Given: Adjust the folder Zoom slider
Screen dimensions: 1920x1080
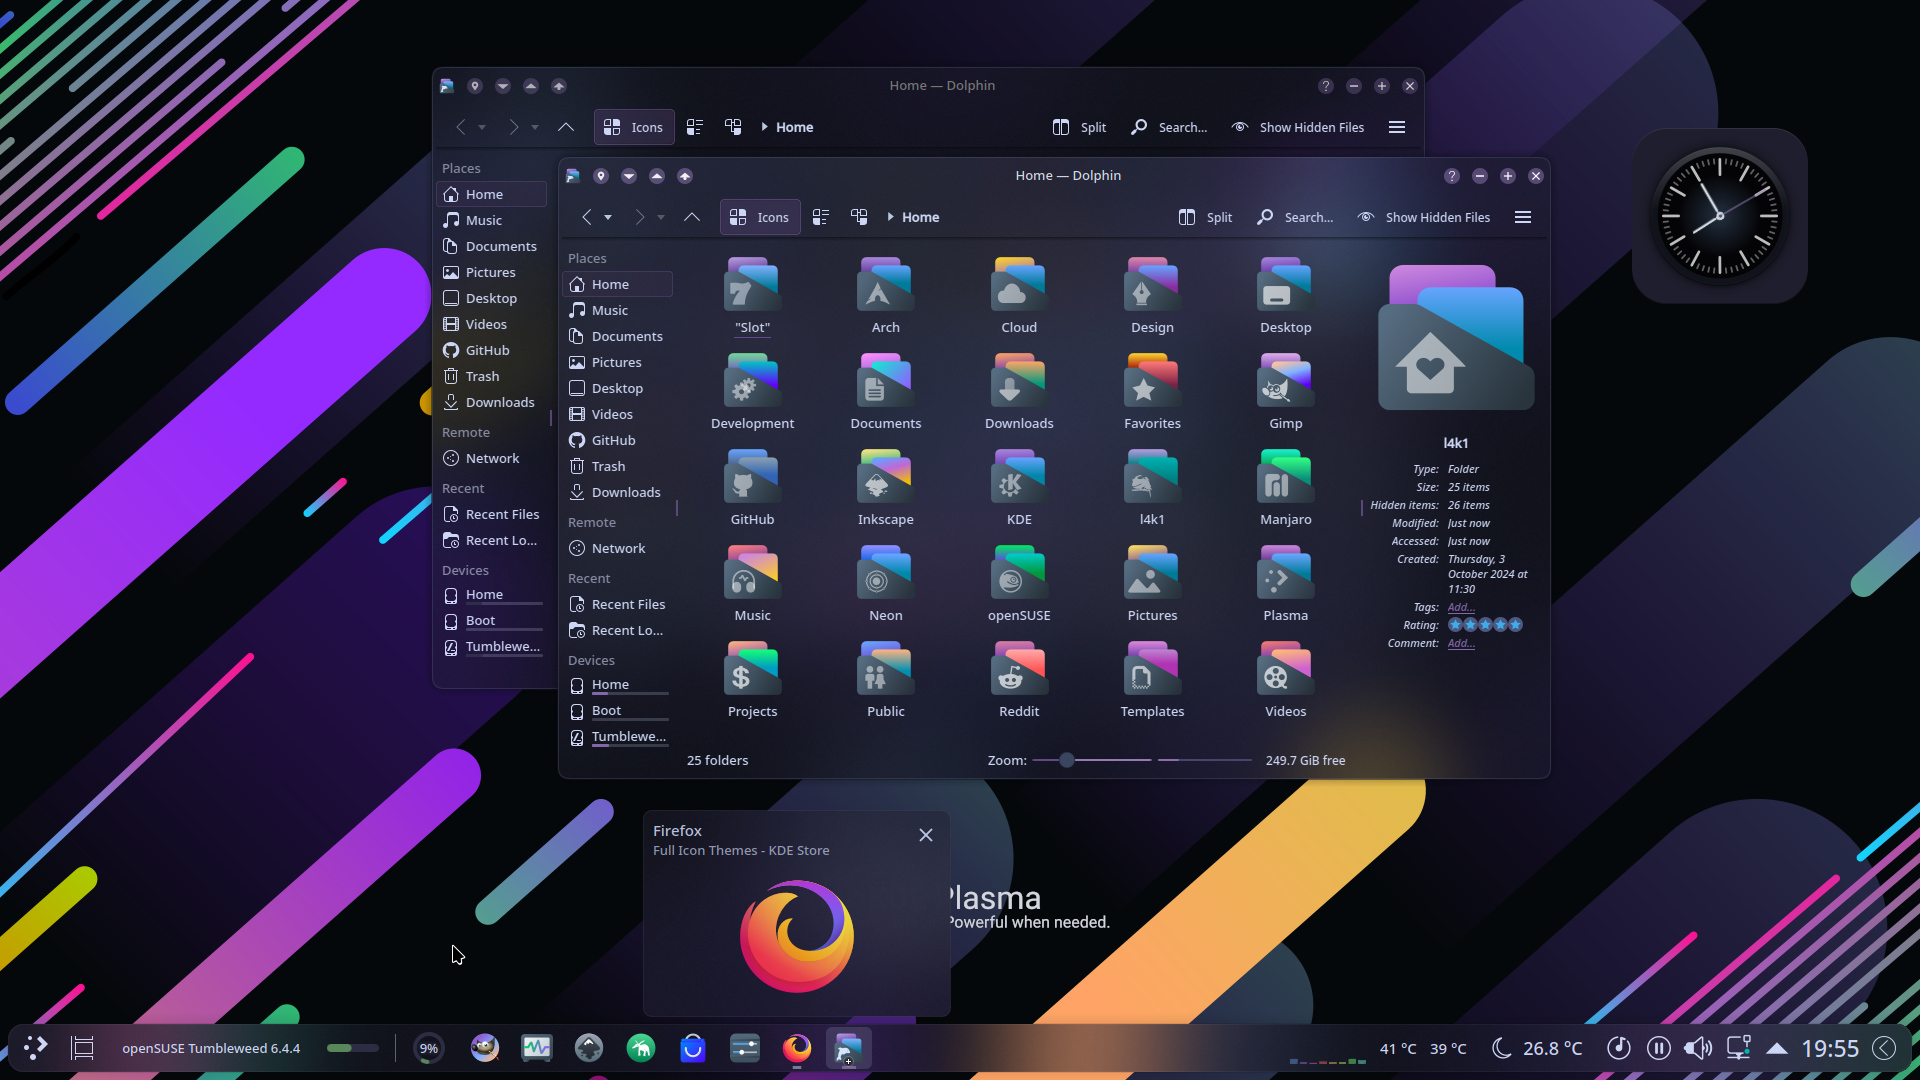Looking at the screenshot, I should click(x=1066, y=760).
